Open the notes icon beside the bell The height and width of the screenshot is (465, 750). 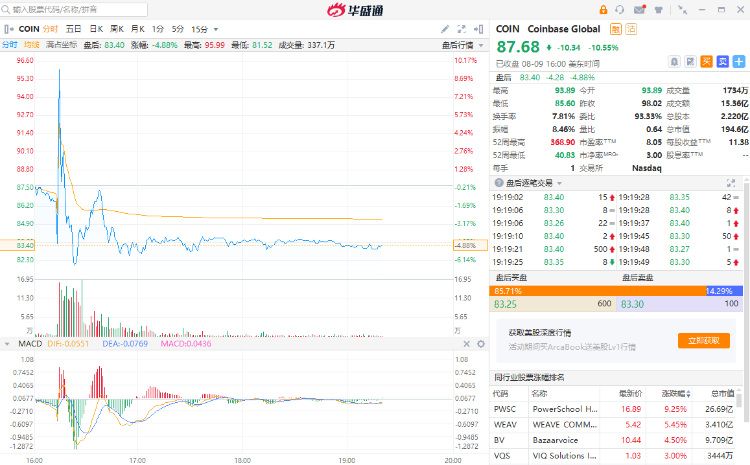pyautogui.click(x=690, y=61)
